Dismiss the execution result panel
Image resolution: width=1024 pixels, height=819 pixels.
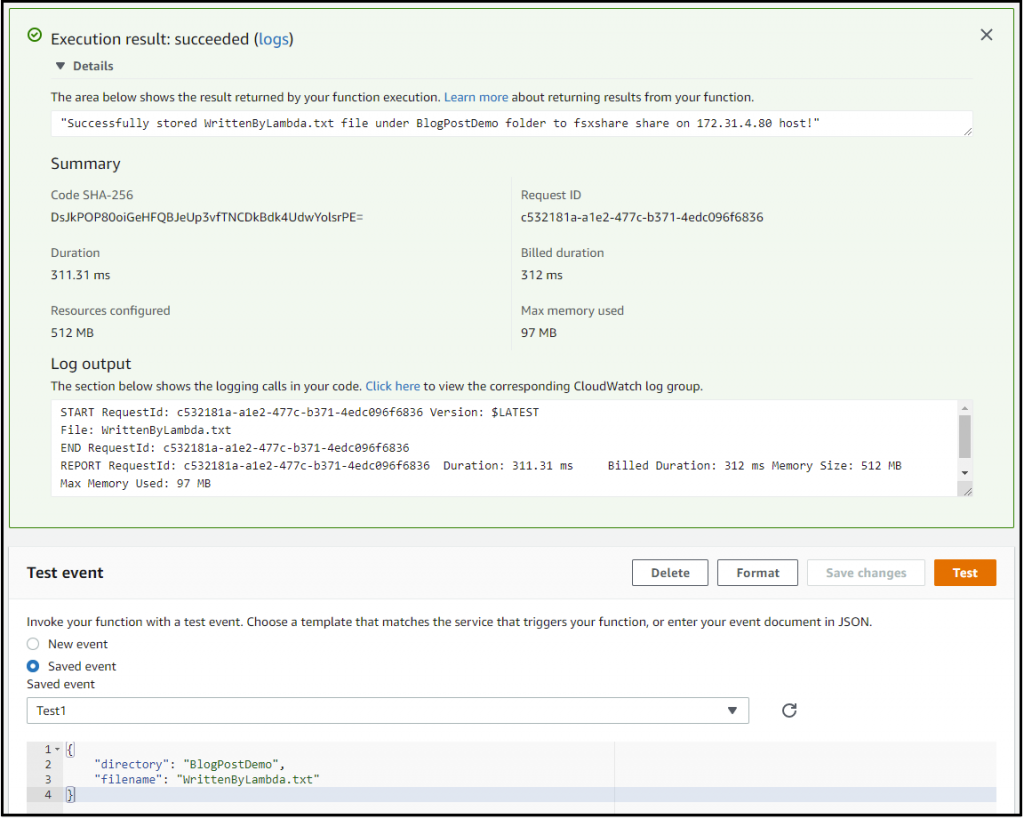pos(986,34)
